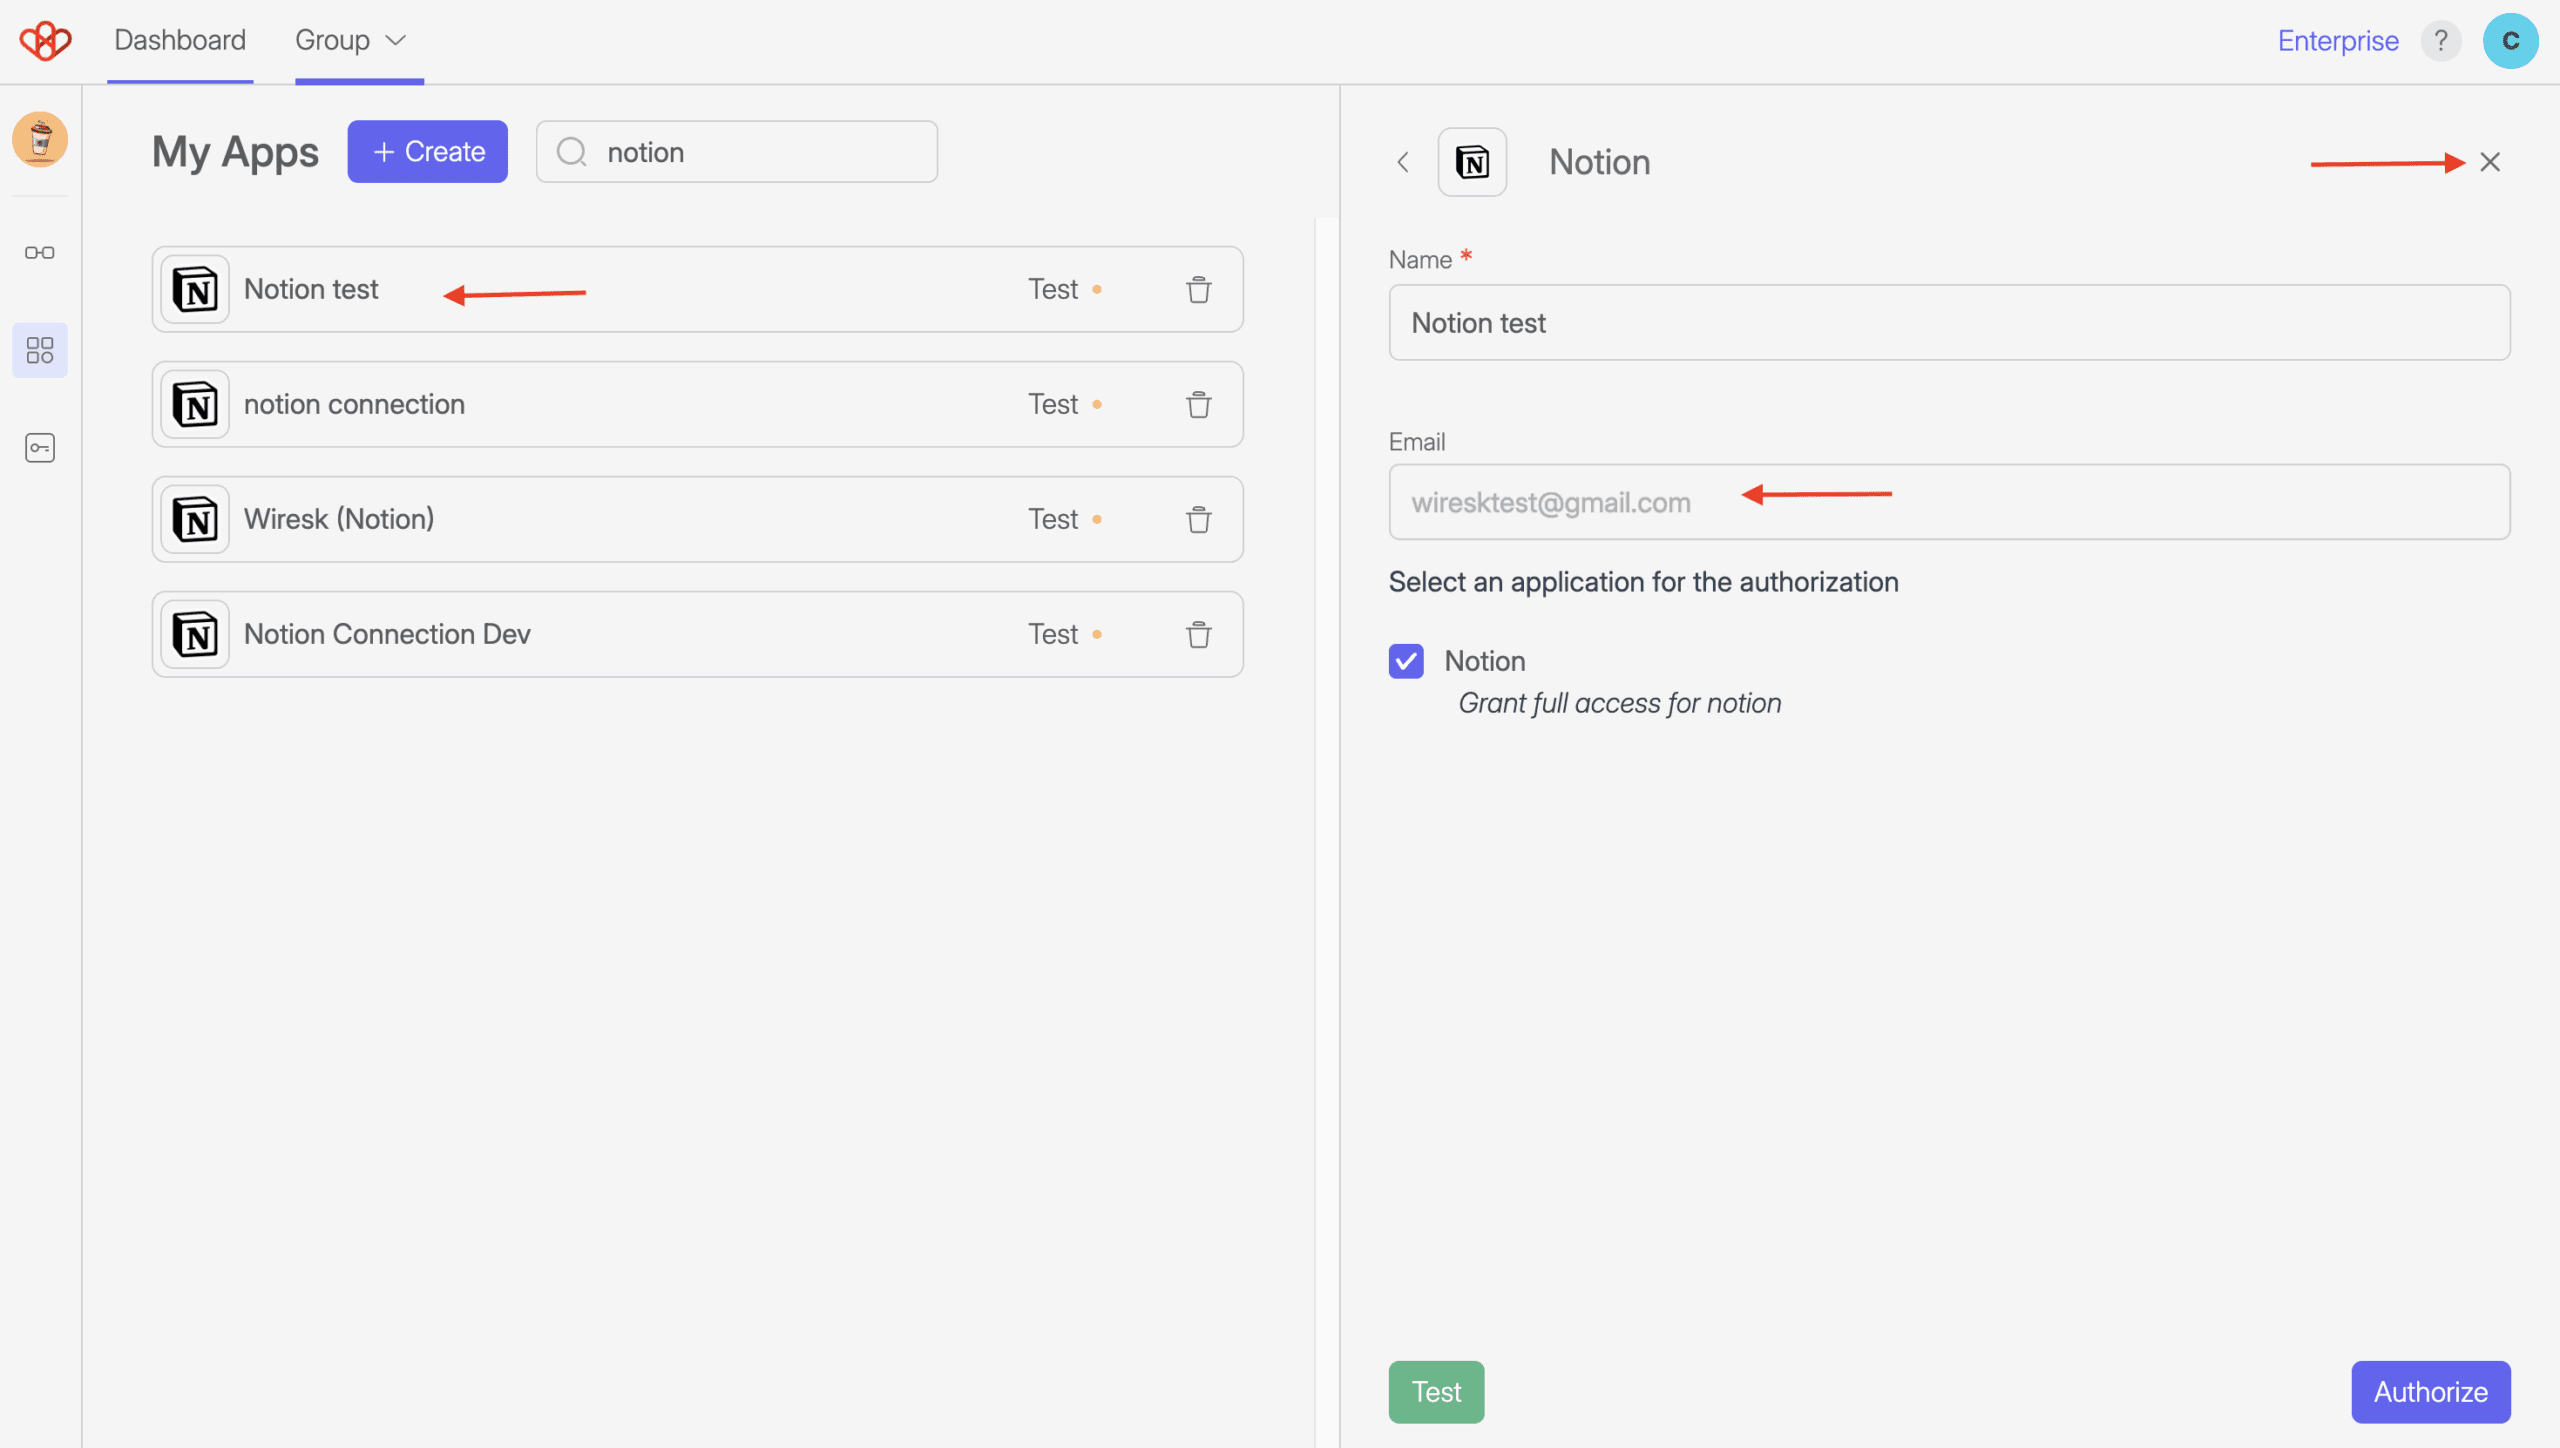Click the Email field
Viewport: 2560px width, 1448px height.
coord(1949,502)
